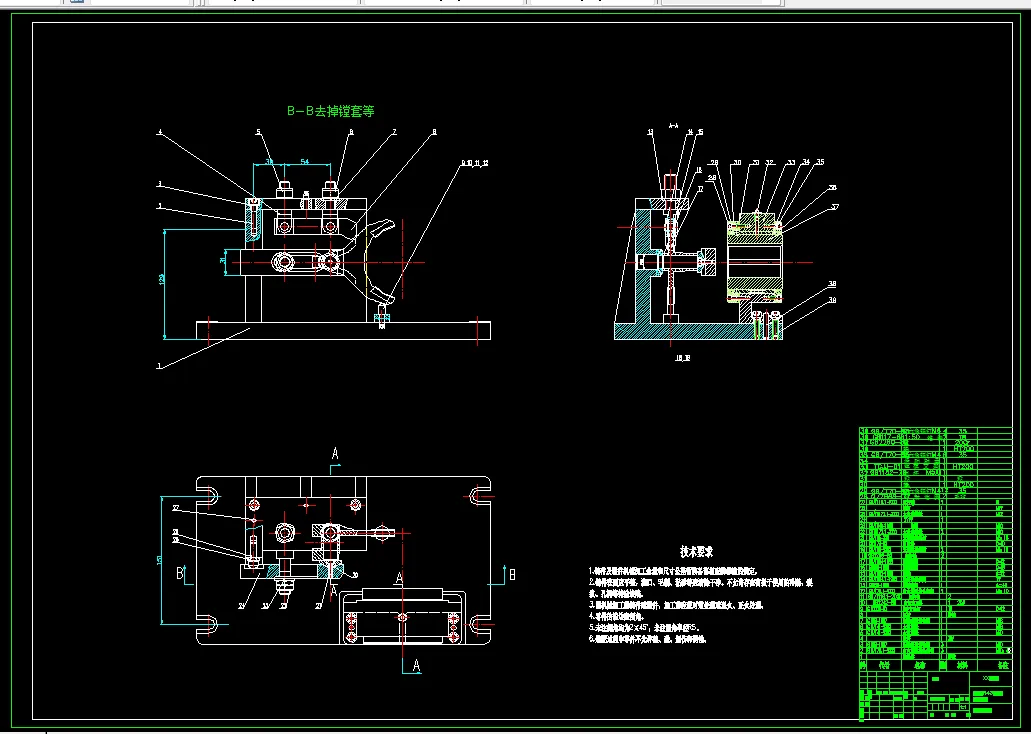The height and width of the screenshot is (734, 1031).
Task: Select balloon number "38" in section A-A
Action: tap(832, 284)
